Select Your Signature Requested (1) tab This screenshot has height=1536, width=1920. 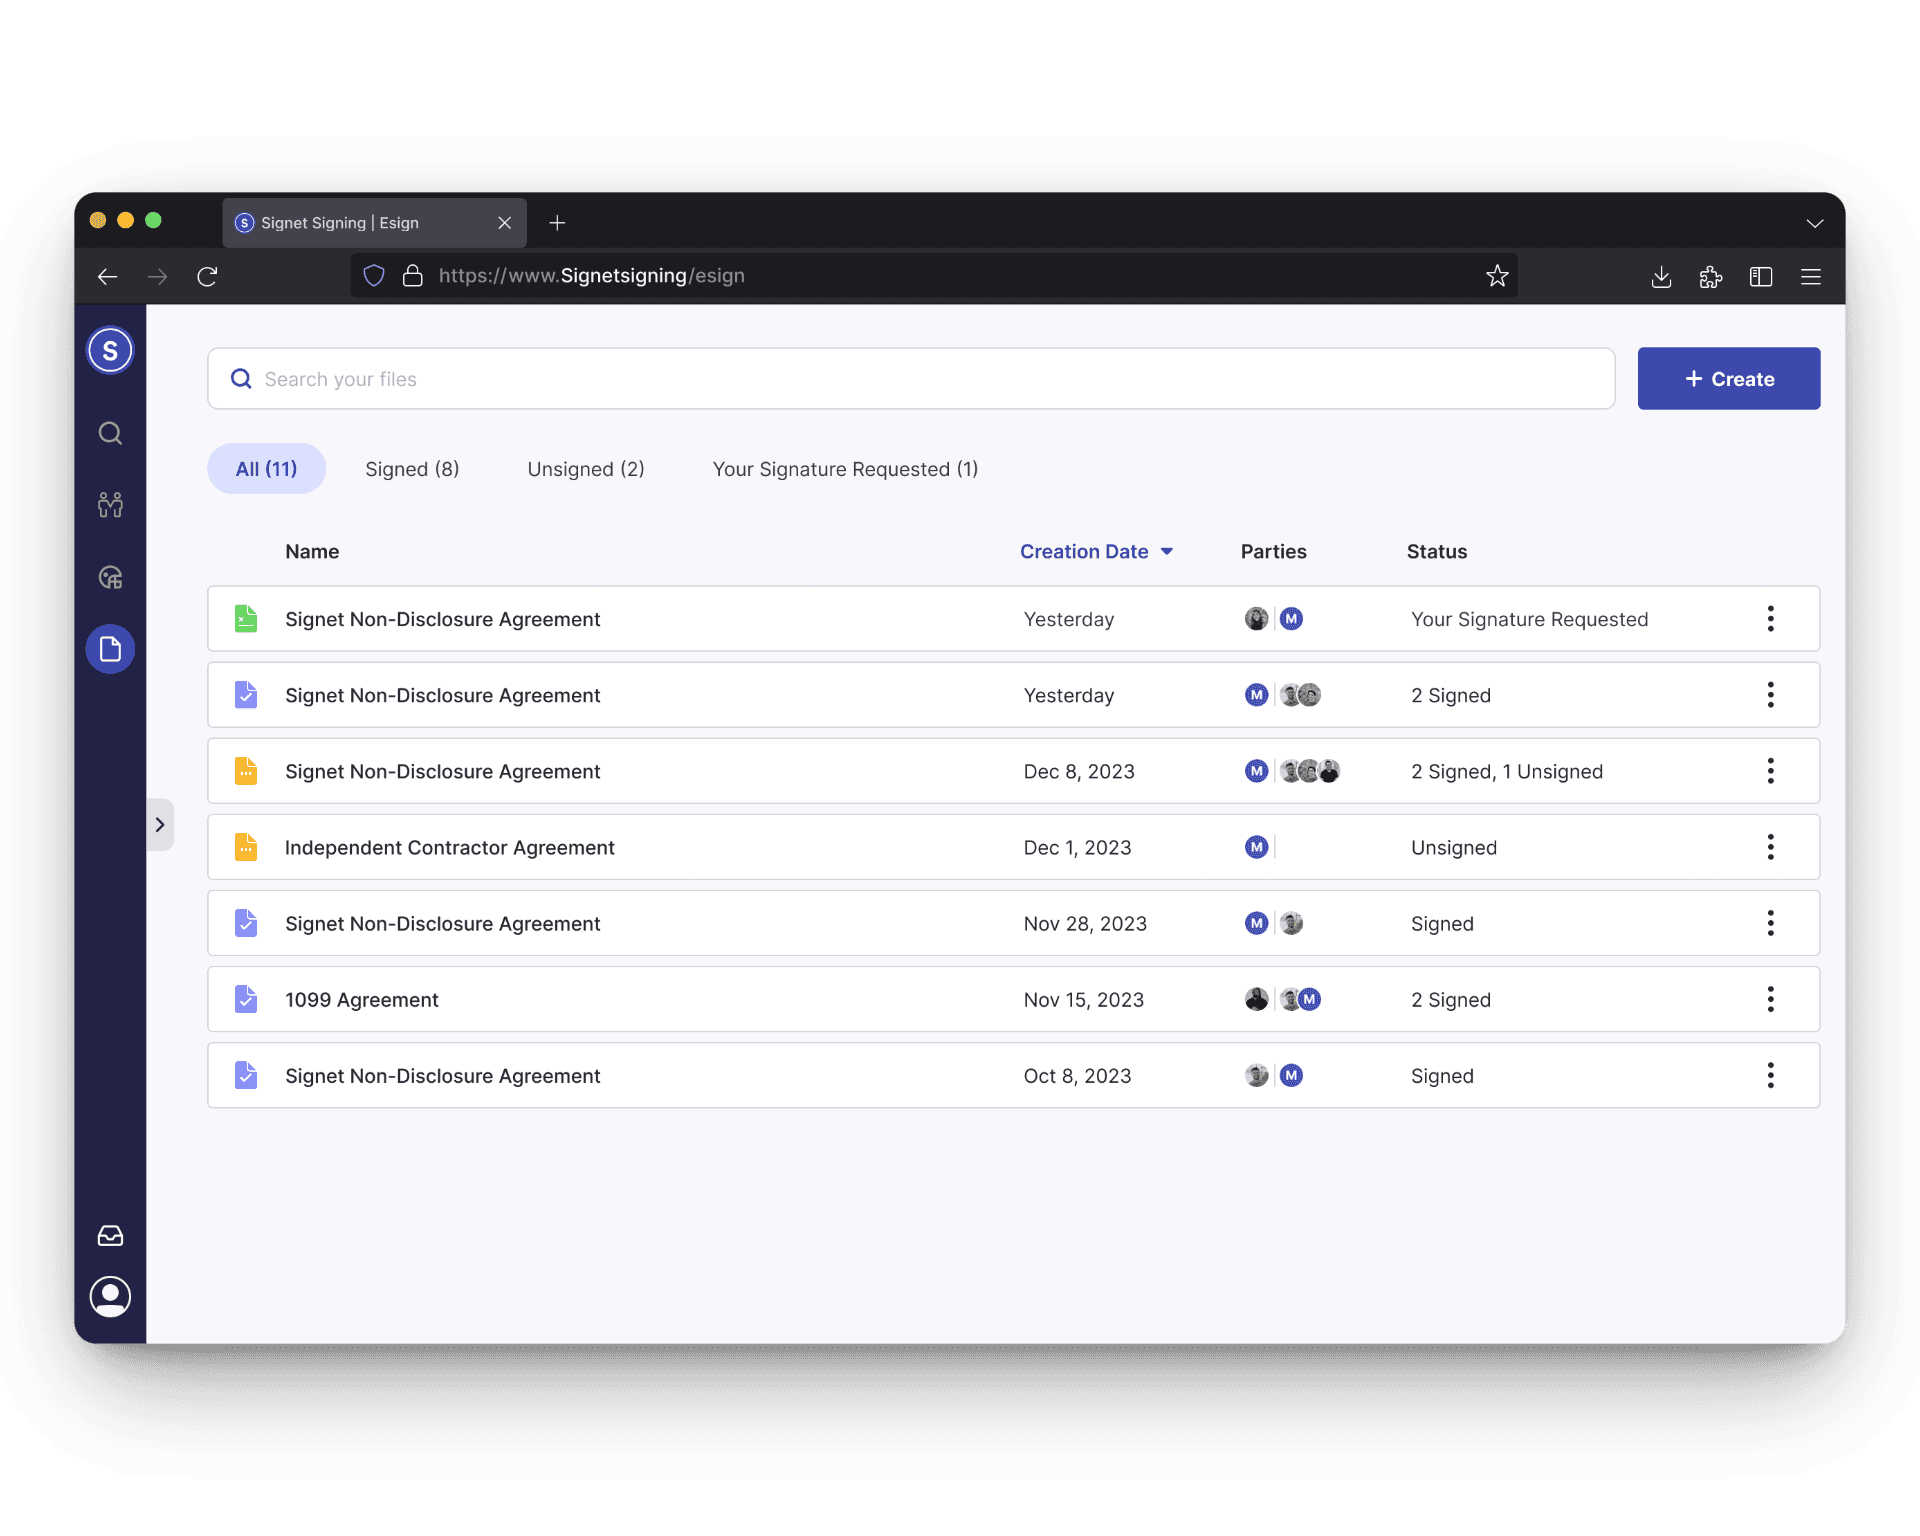click(845, 469)
